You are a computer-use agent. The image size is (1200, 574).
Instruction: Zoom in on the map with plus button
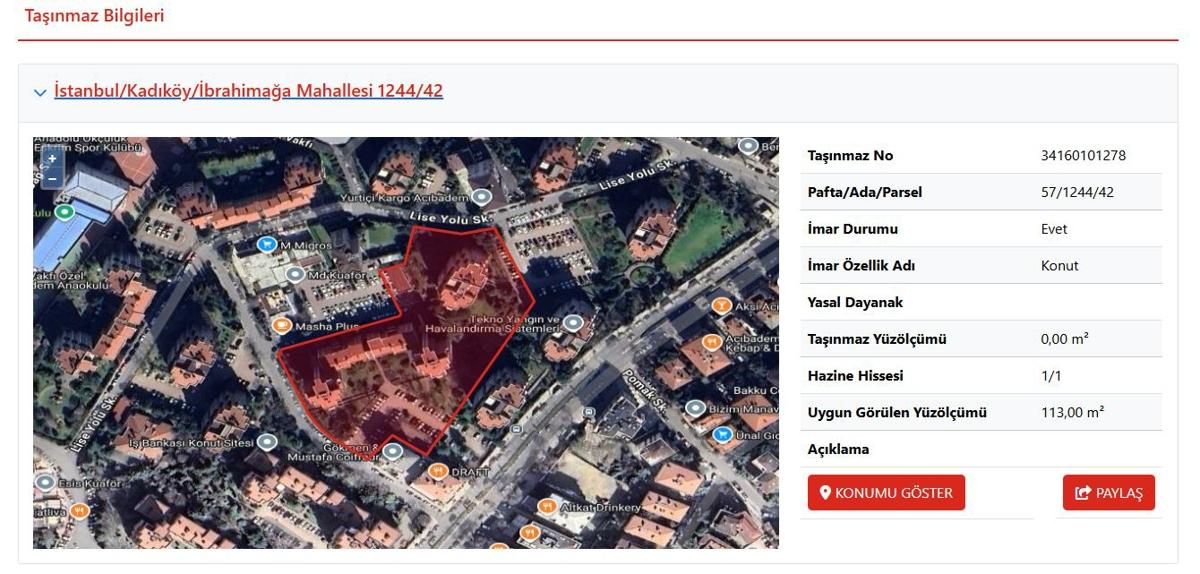pos(52,159)
